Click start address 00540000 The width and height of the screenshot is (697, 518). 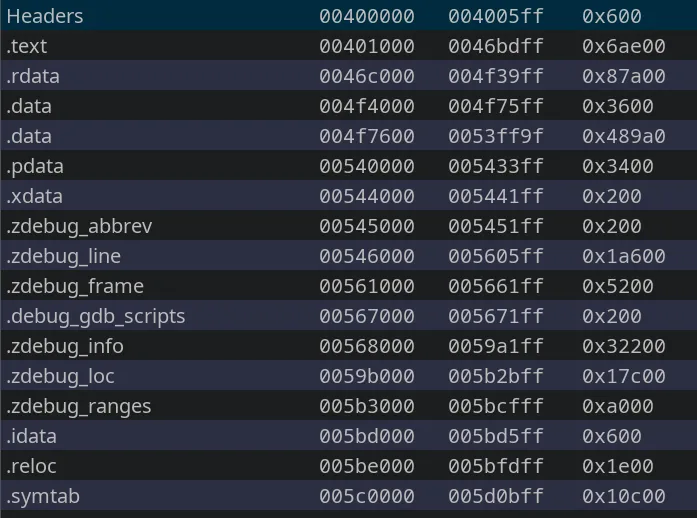(x=367, y=166)
